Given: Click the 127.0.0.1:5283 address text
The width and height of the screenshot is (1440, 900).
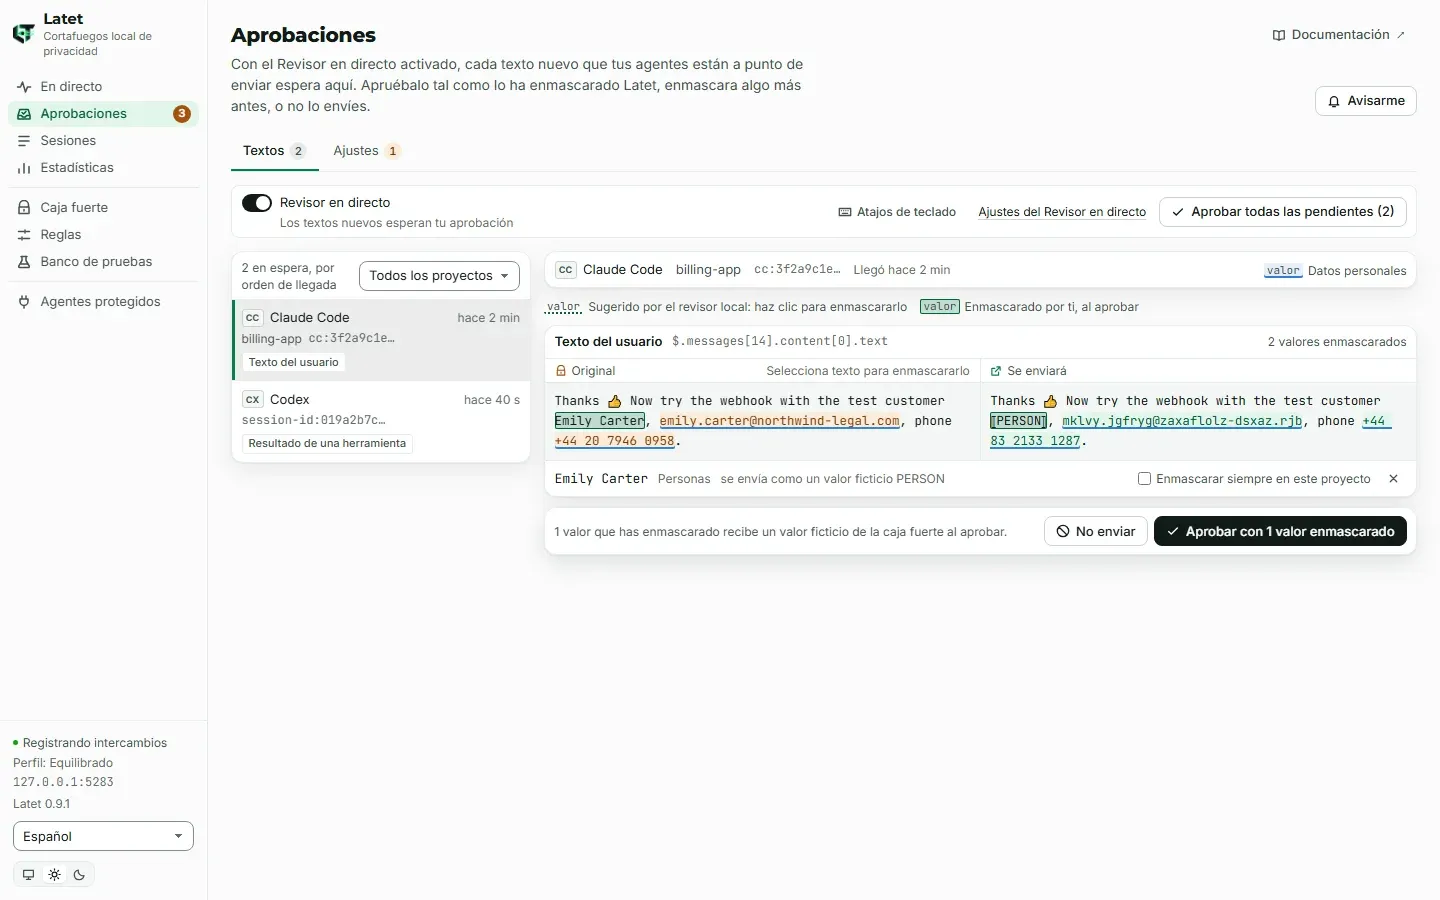Looking at the screenshot, I should coord(63,782).
